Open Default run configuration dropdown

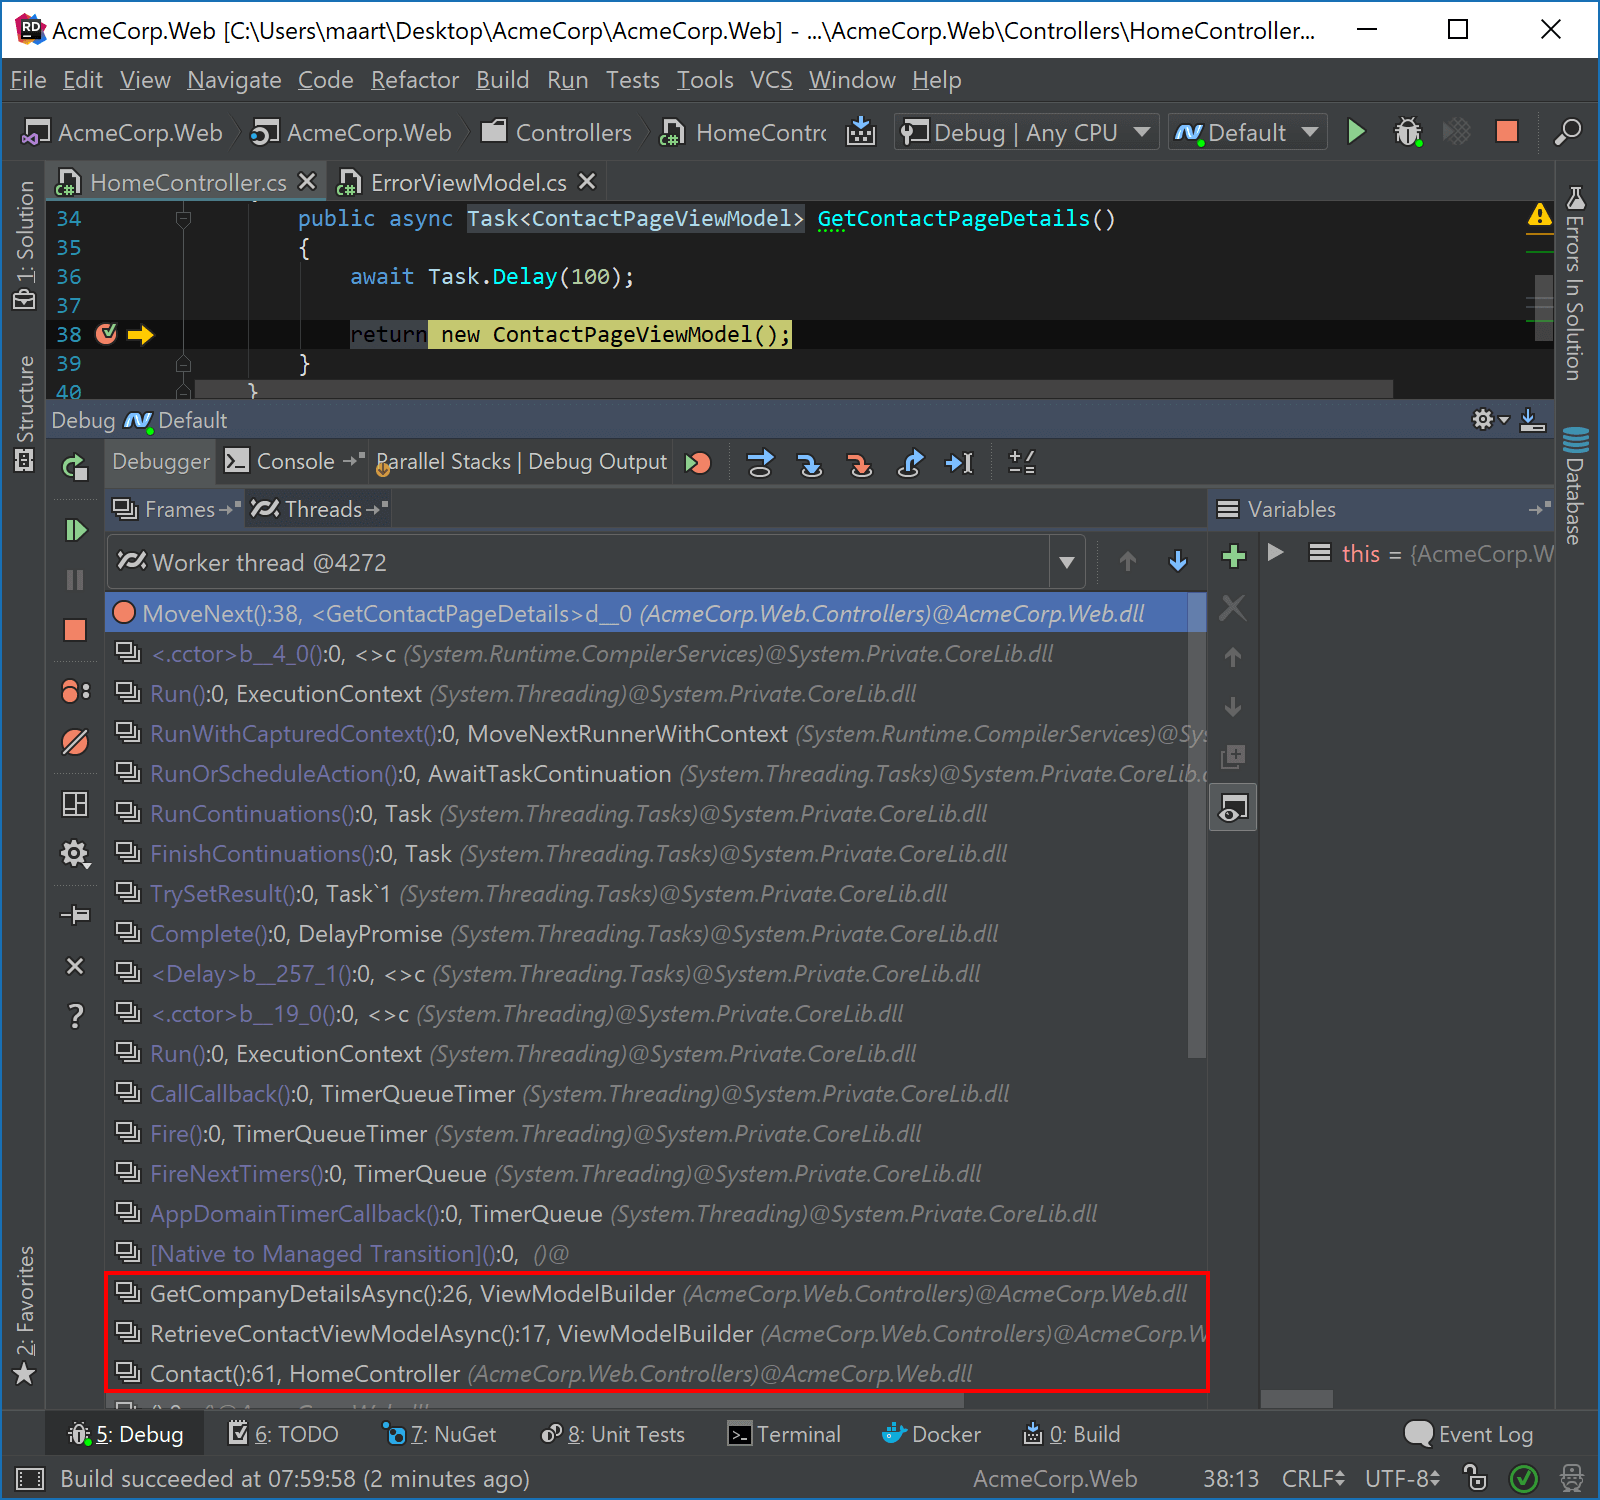pyautogui.click(x=1247, y=132)
